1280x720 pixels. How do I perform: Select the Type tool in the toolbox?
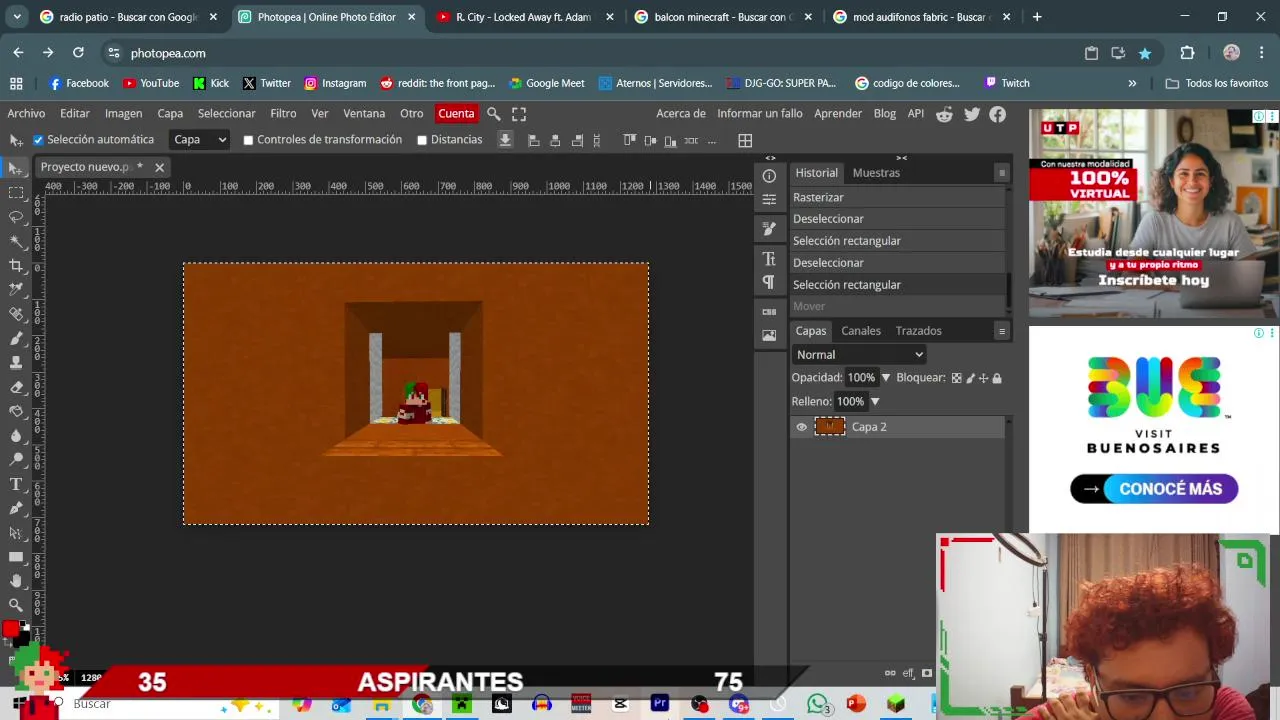16,484
